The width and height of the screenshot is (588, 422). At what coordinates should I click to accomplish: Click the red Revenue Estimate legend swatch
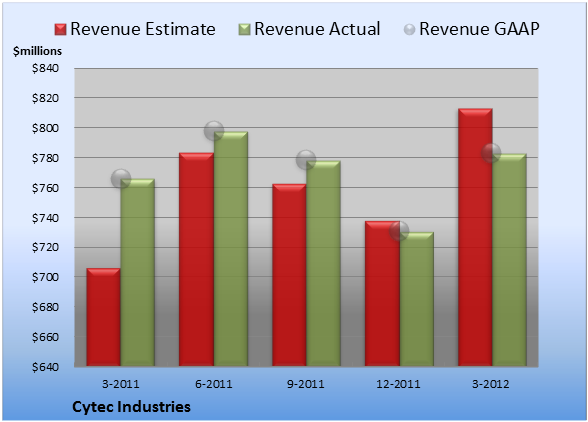[x=60, y=30]
